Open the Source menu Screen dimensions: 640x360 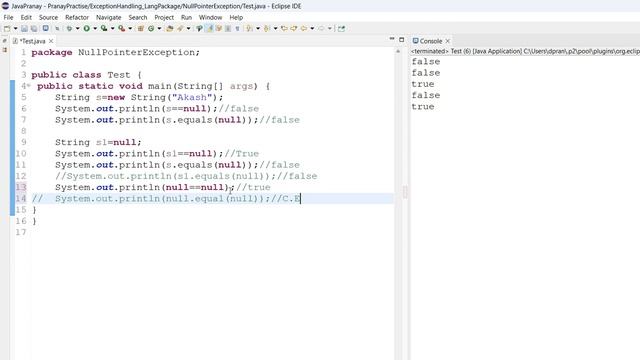48,18
